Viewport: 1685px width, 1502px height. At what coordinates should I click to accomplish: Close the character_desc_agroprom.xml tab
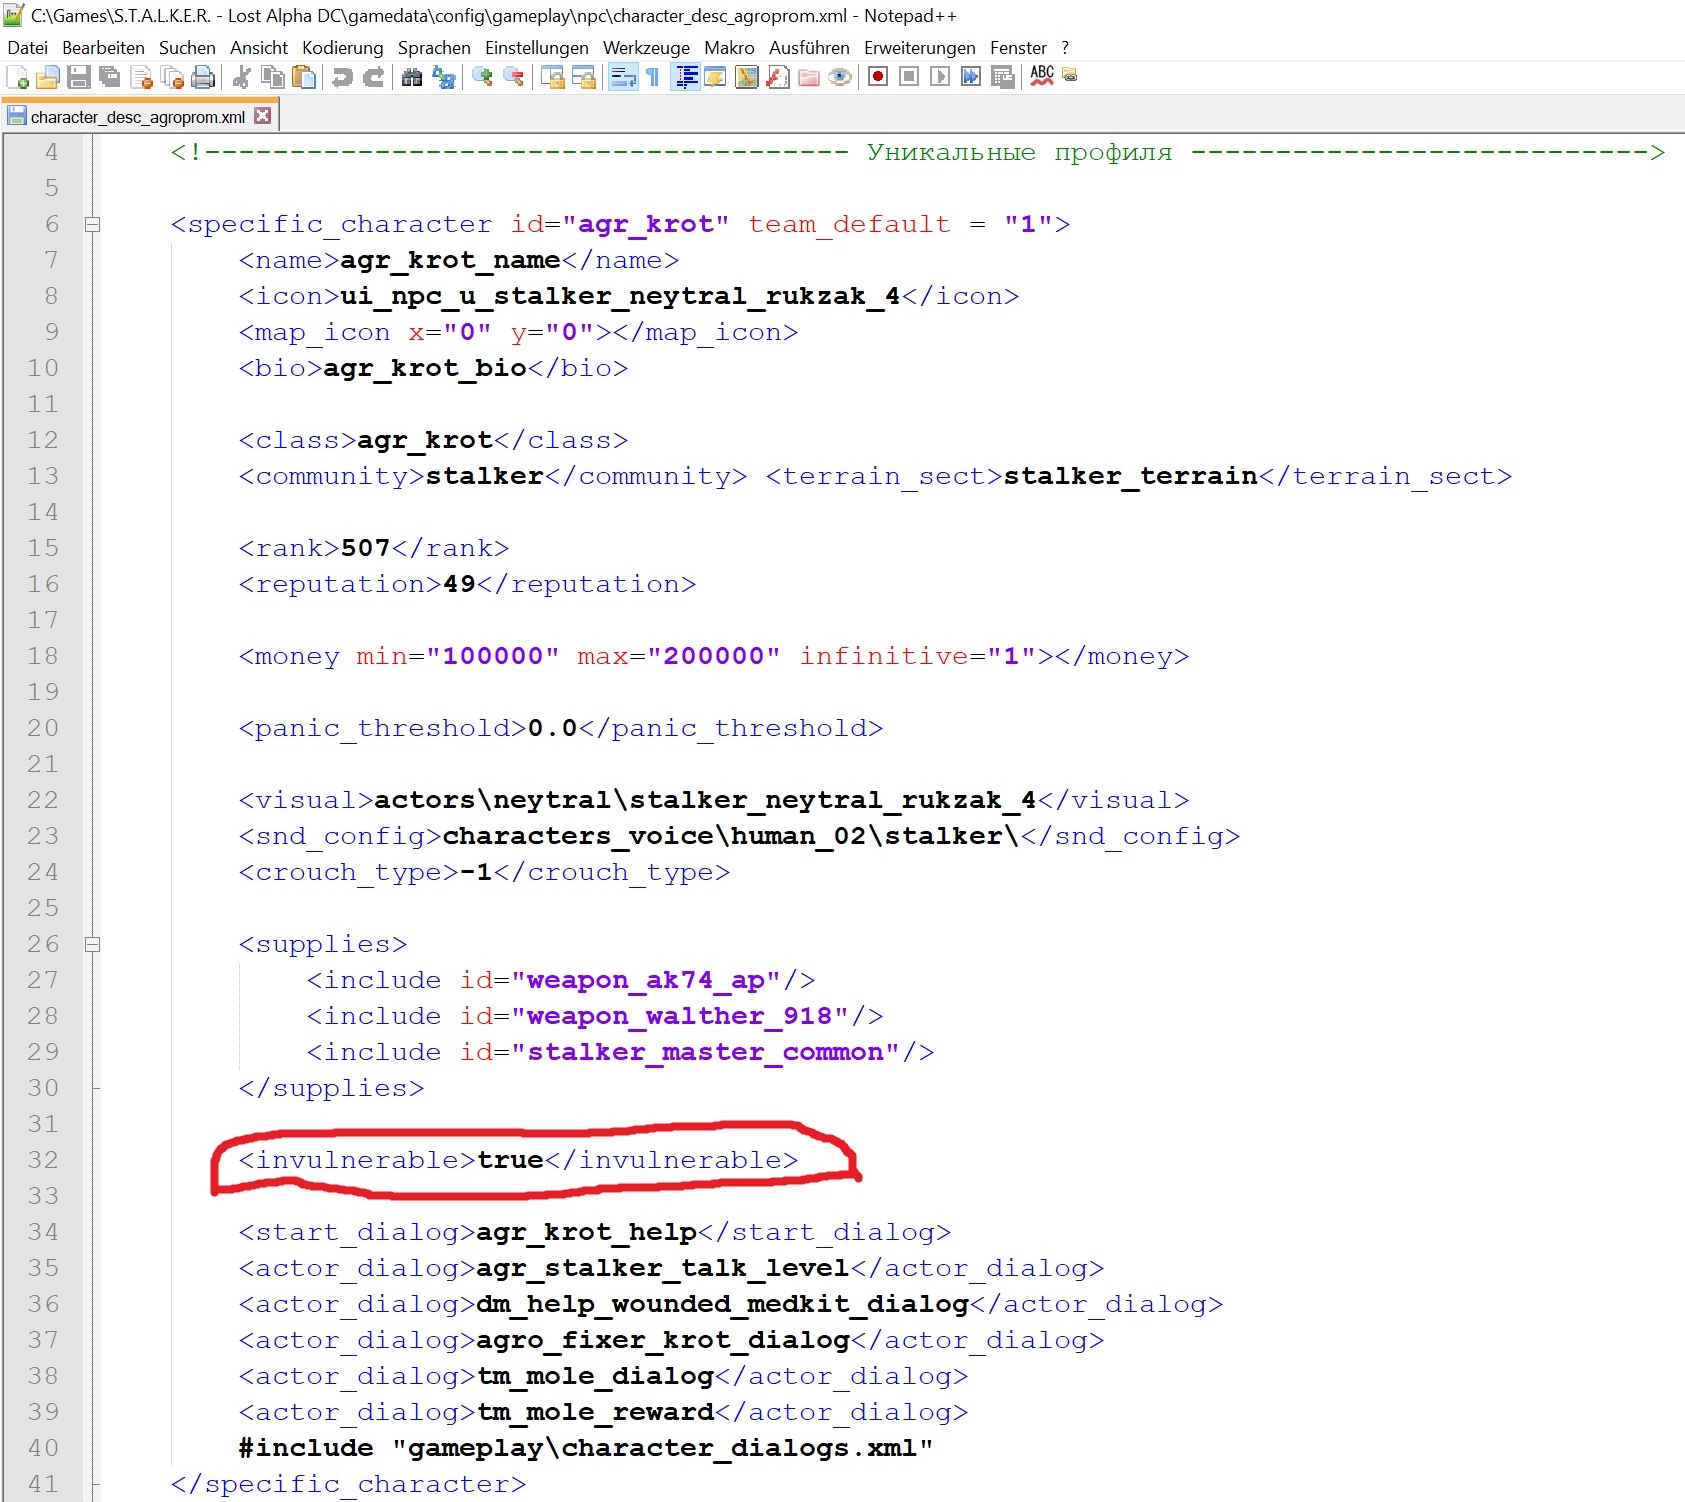[x=263, y=116]
